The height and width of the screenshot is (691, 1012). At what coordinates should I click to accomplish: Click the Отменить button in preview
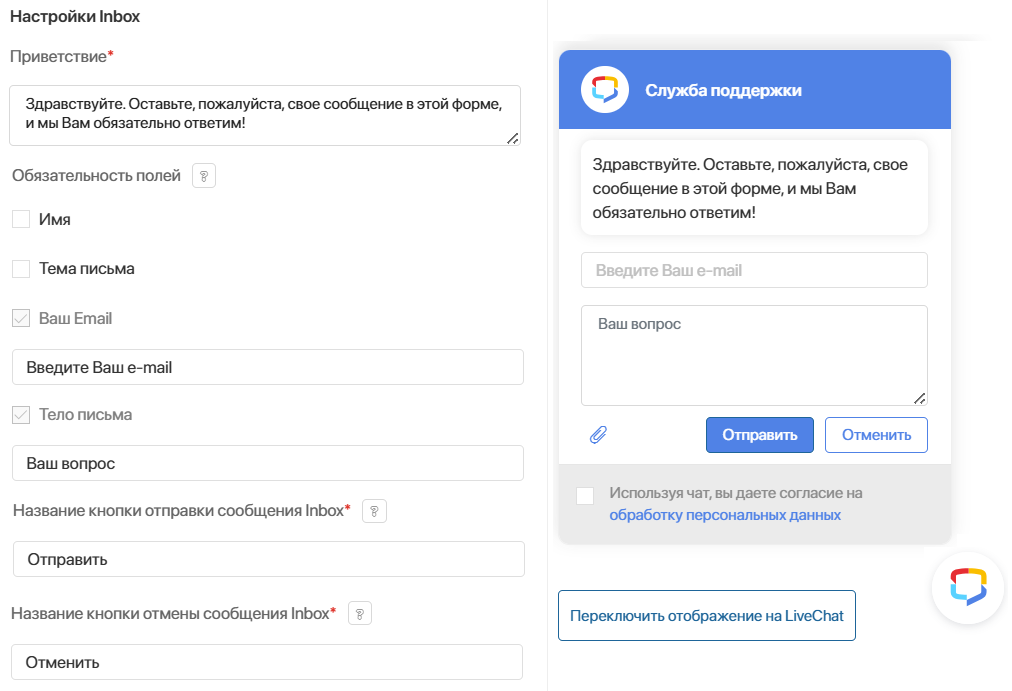[x=876, y=435]
